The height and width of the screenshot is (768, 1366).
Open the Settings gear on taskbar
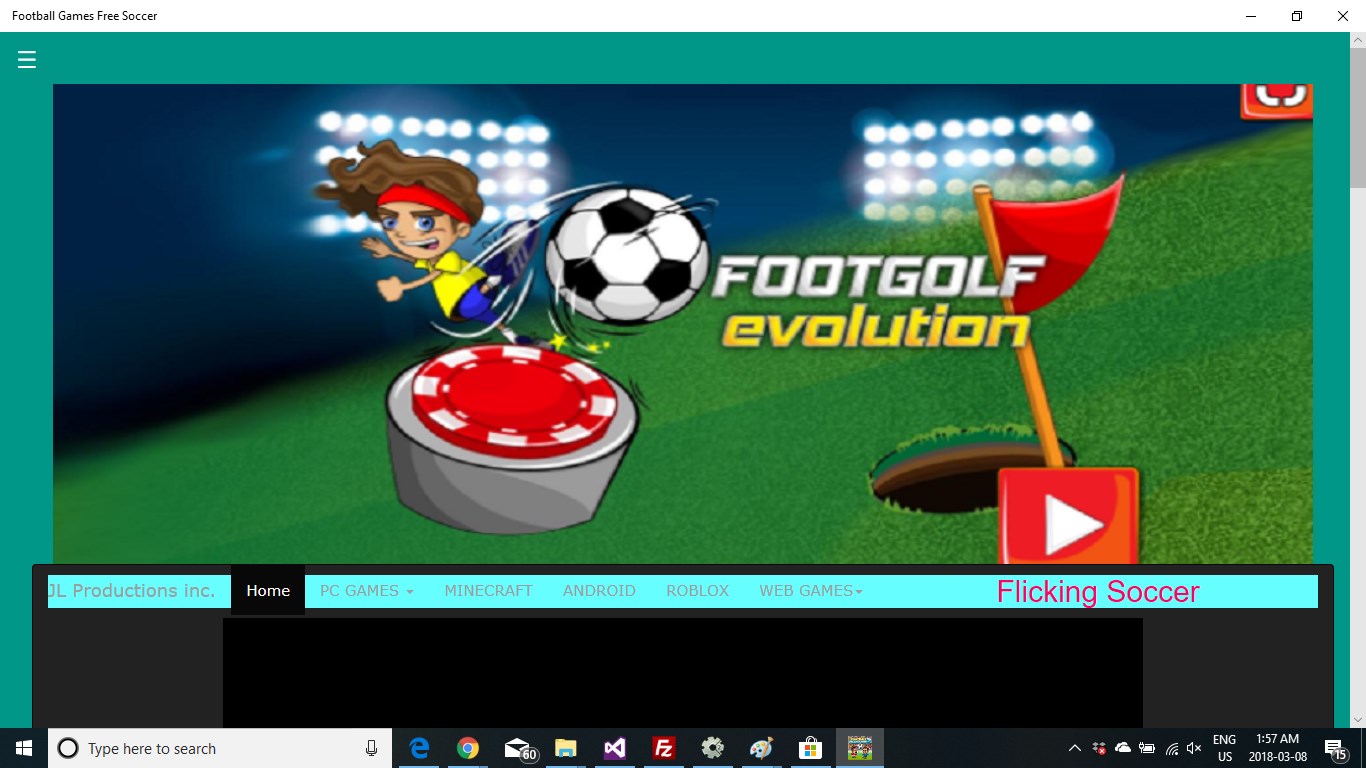coord(712,748)
